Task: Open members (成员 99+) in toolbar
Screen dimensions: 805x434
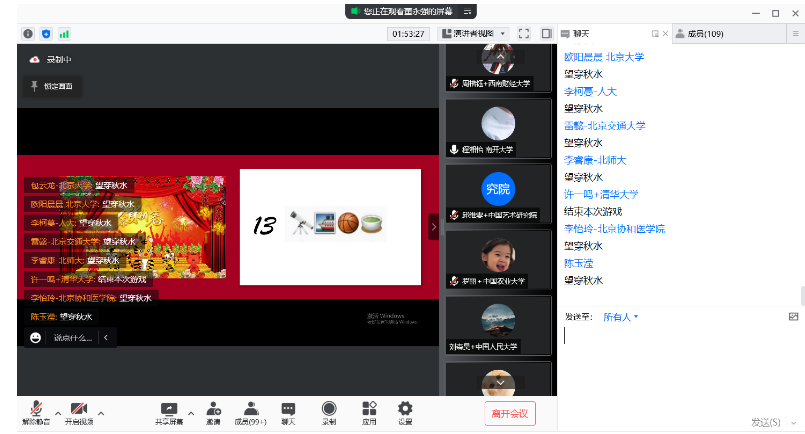Action: point(251,413)
